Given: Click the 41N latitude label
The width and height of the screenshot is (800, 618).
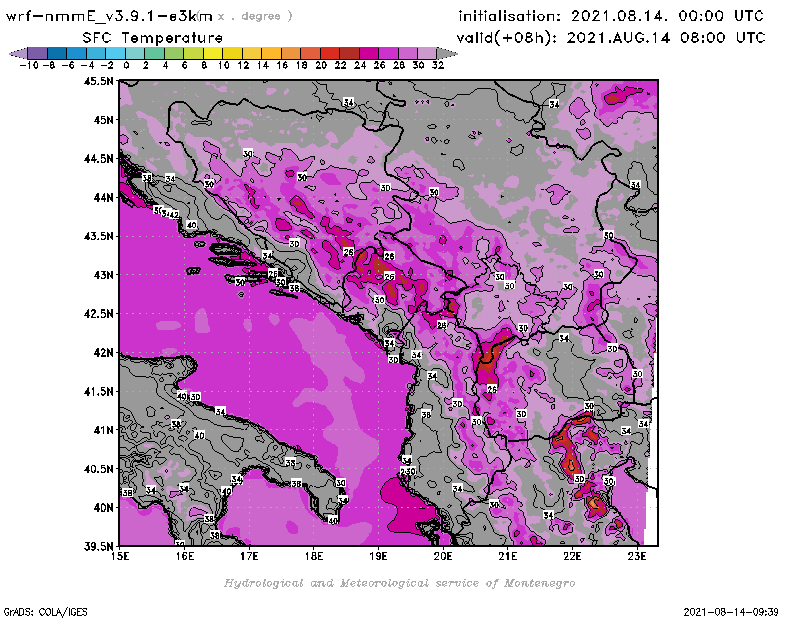Looking at the screenshot, I should click(x=103, y=430).
